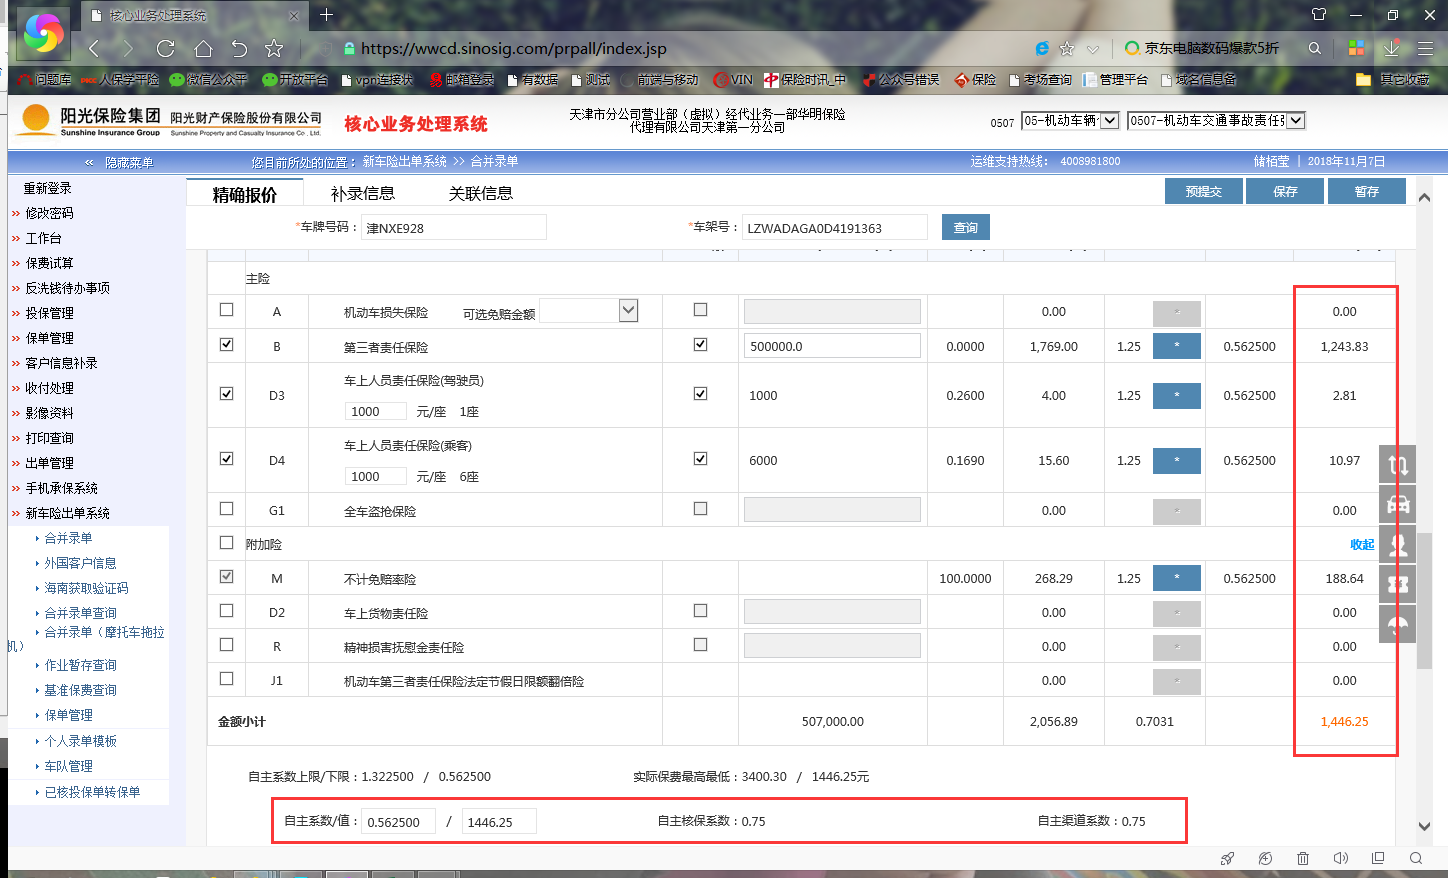The height and width of the screenshot is (878, 1448).
Task: Uncheck the 第三者责任保险 row B checkbox
Action: [226, 344]
